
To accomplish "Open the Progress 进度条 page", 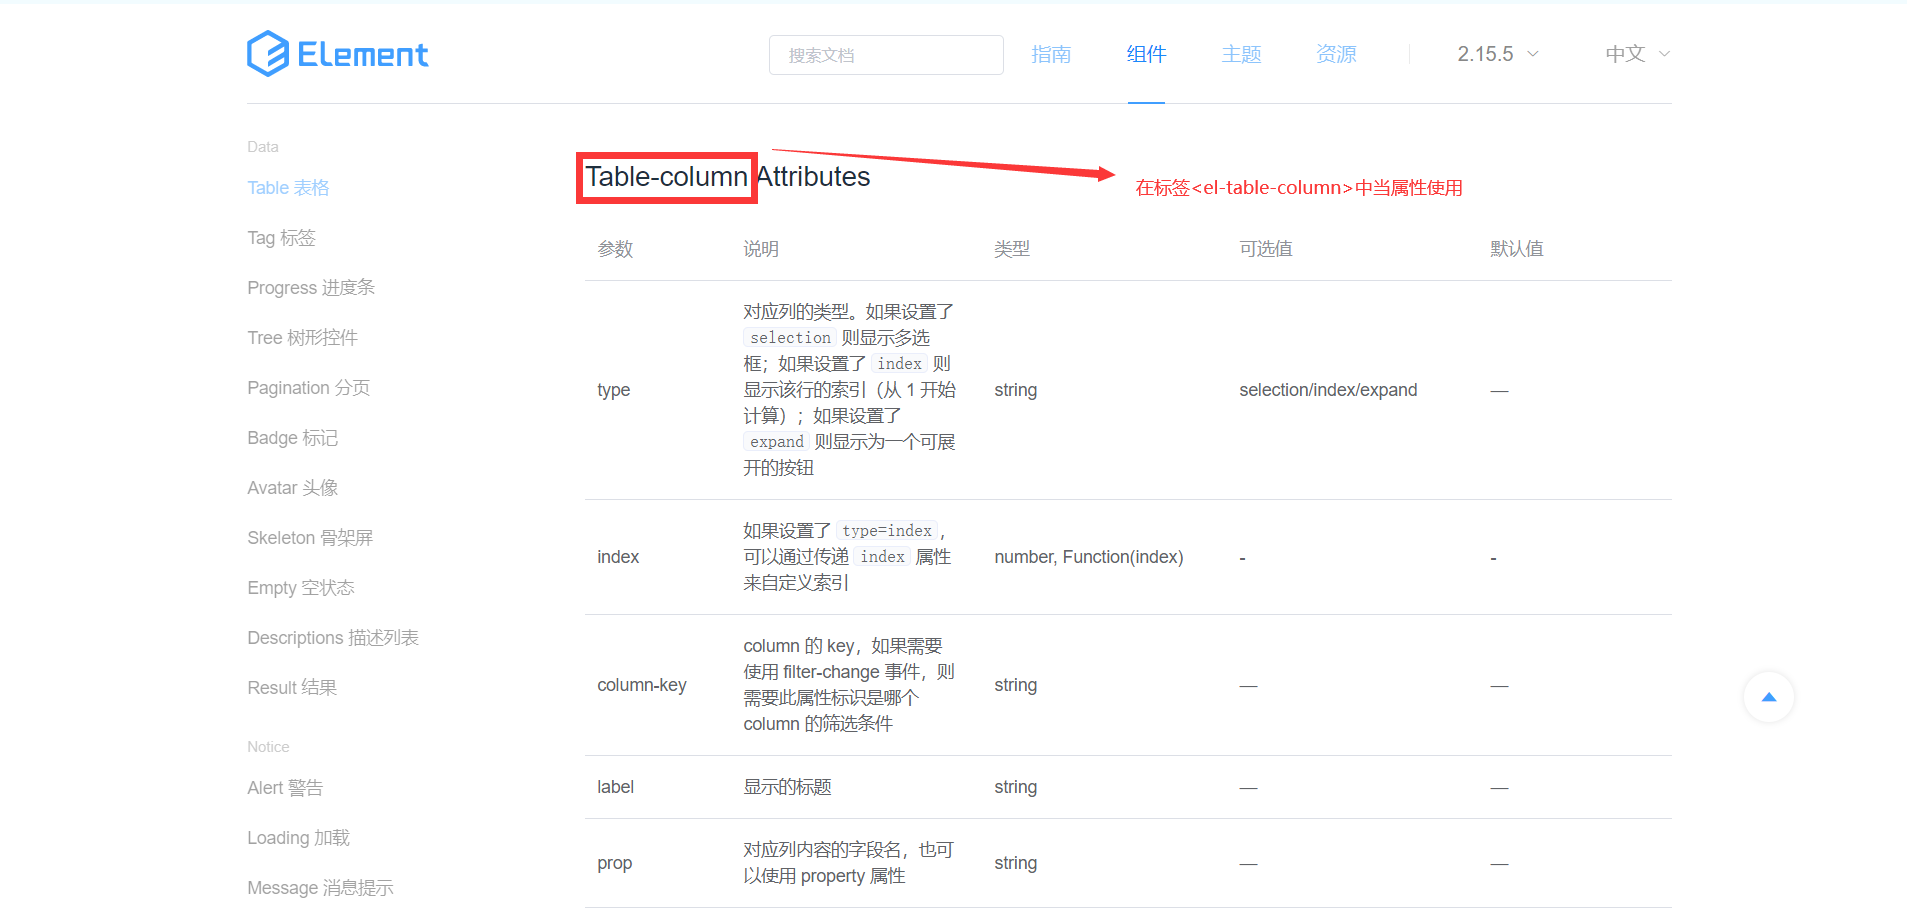I will (x=310, y=287).
